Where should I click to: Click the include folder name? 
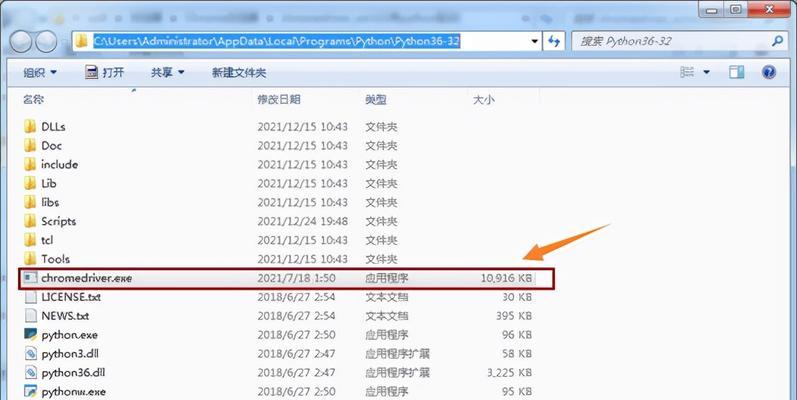(59, 164)
